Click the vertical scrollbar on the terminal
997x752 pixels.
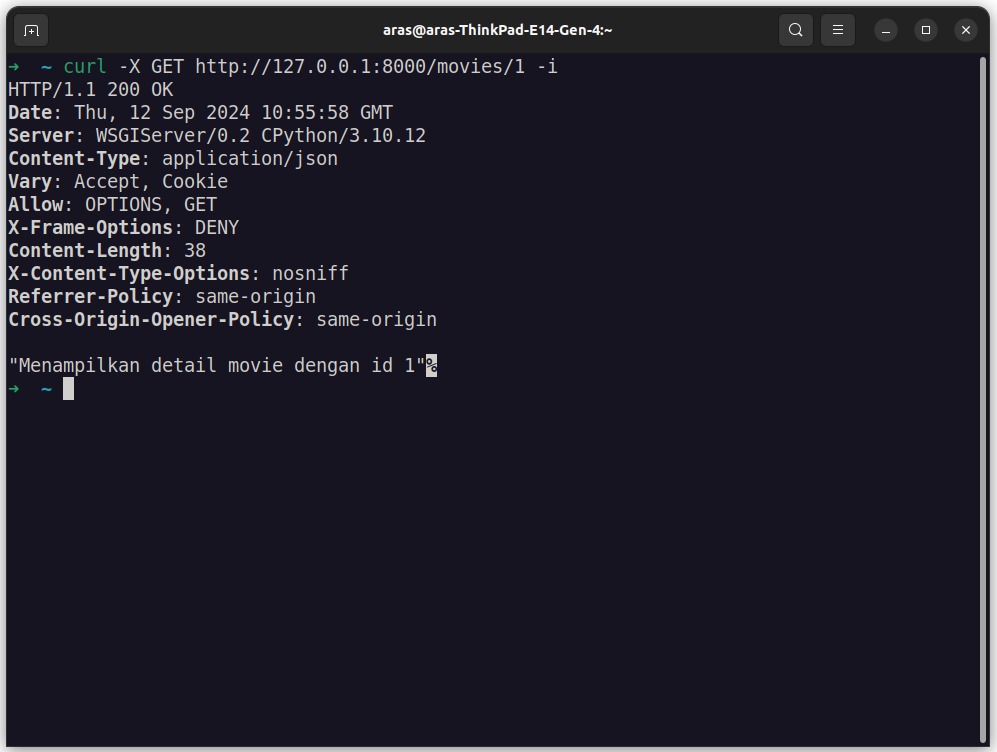click(x=983, y=399)
